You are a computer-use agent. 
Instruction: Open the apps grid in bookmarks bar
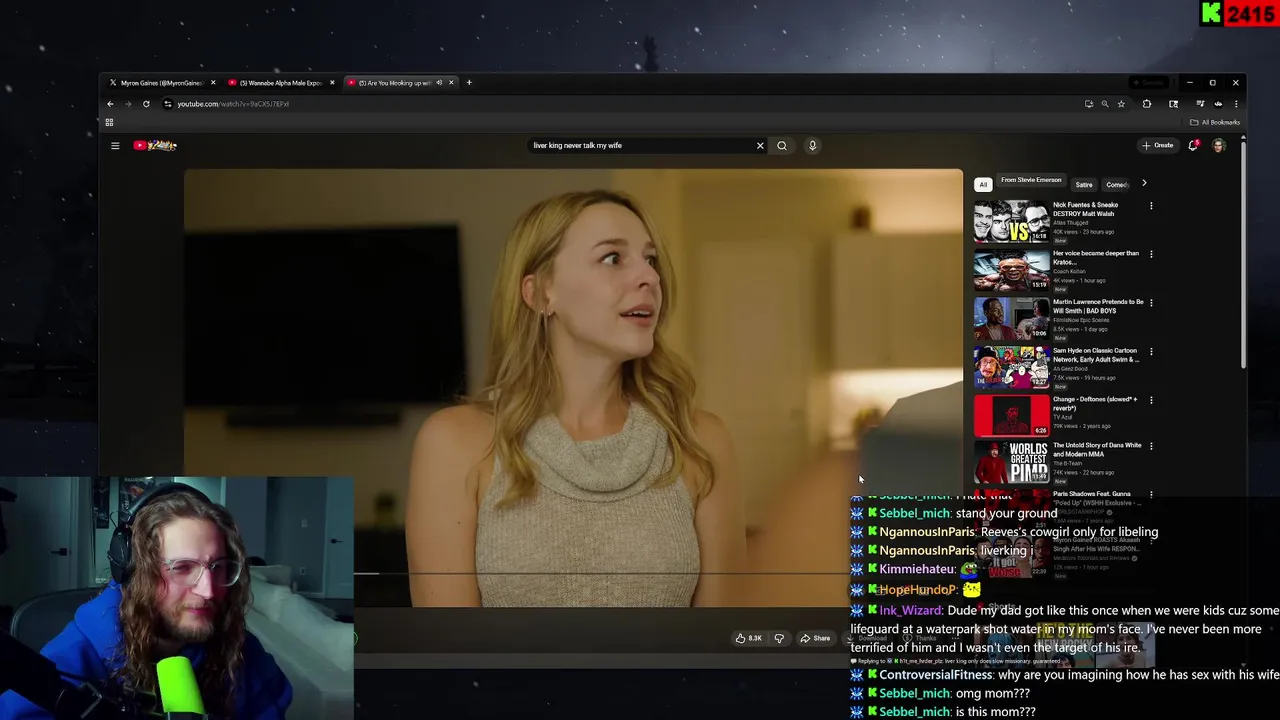click(x=109, y=122)
